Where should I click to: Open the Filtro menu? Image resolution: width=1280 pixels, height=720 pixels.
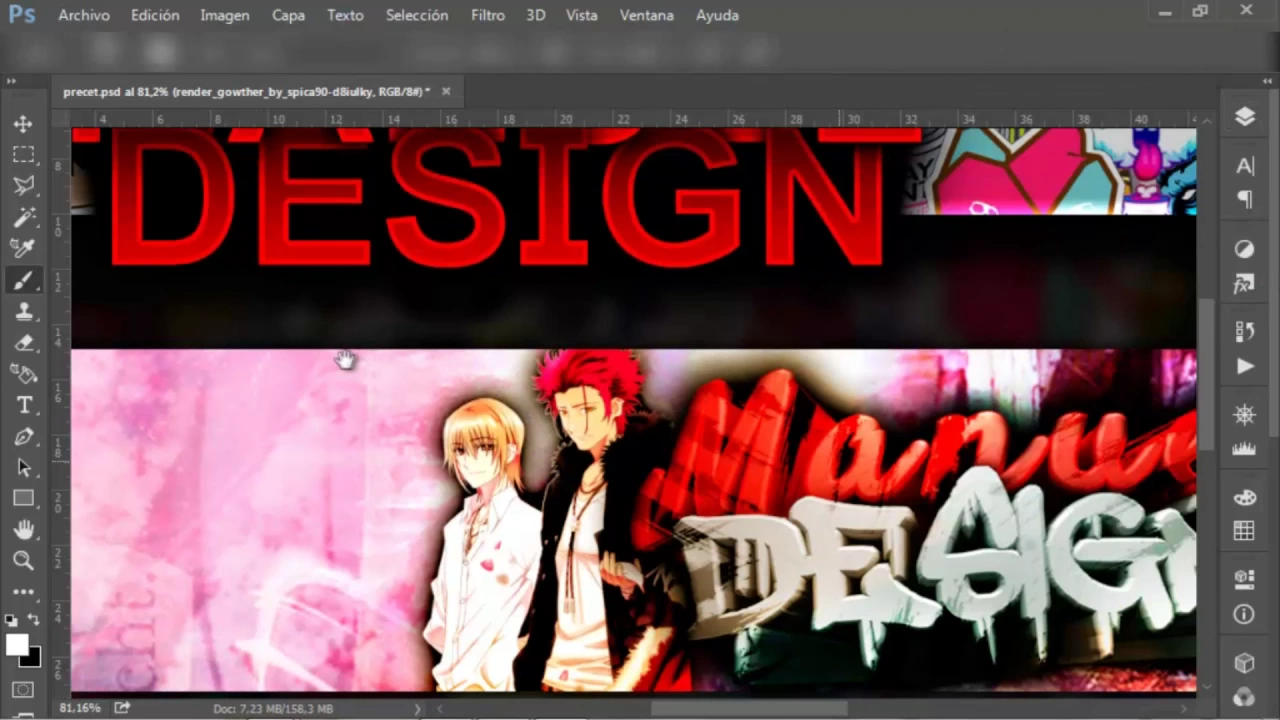click(488, 15)
